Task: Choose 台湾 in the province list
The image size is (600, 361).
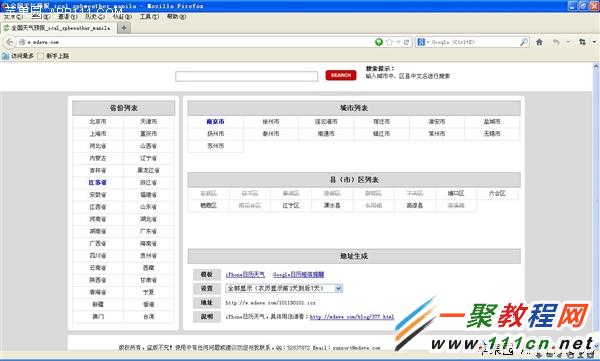Action: [x=148, y=317]
